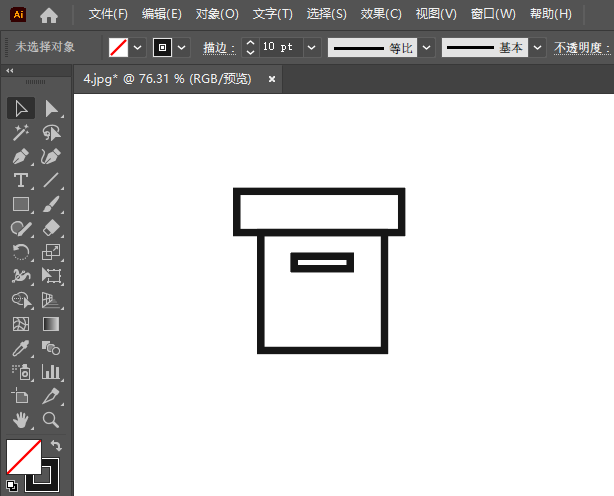Screen dimensions: 614x496
Task: Select the Type tool
Action: pyautogui.click(x=21, y=180)
